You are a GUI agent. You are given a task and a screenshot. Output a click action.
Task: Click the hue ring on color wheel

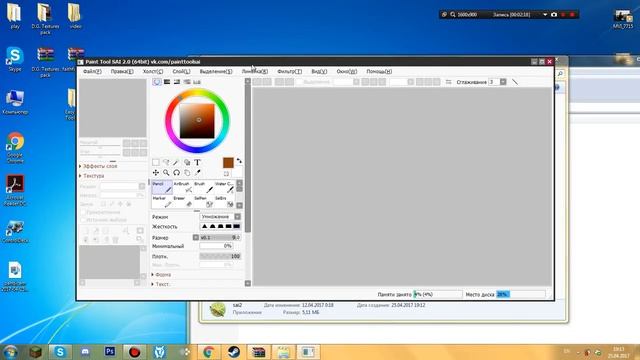pos(198,93)
